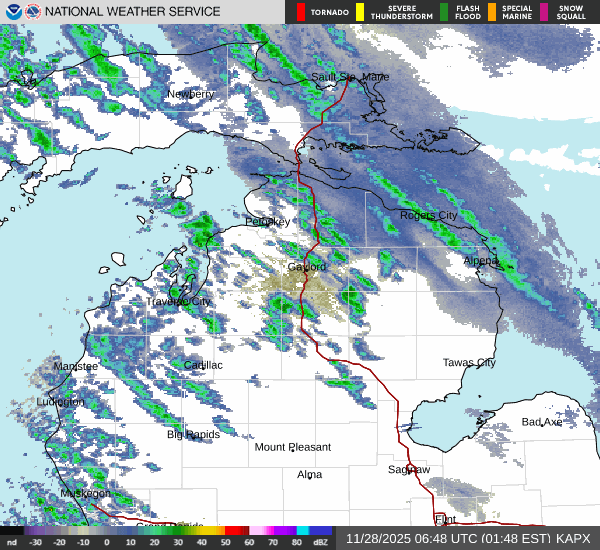Click the NOAA logo in the header
The width and height of the screenshot is (600, 550).
click(x=12, y=12)
